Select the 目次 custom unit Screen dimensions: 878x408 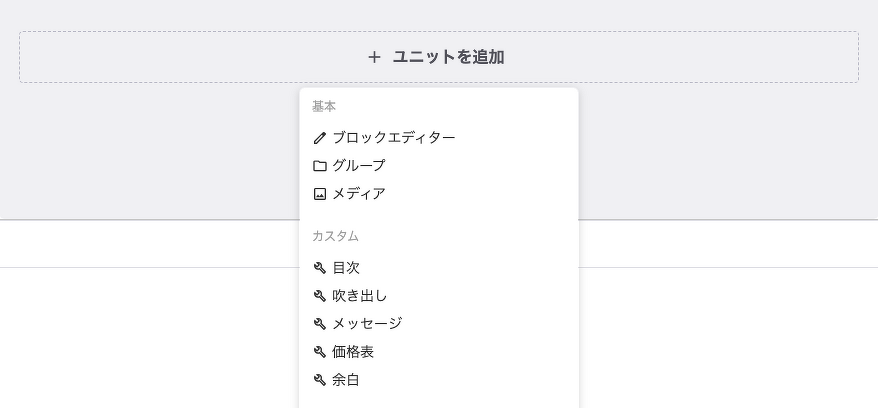[439, 268]
